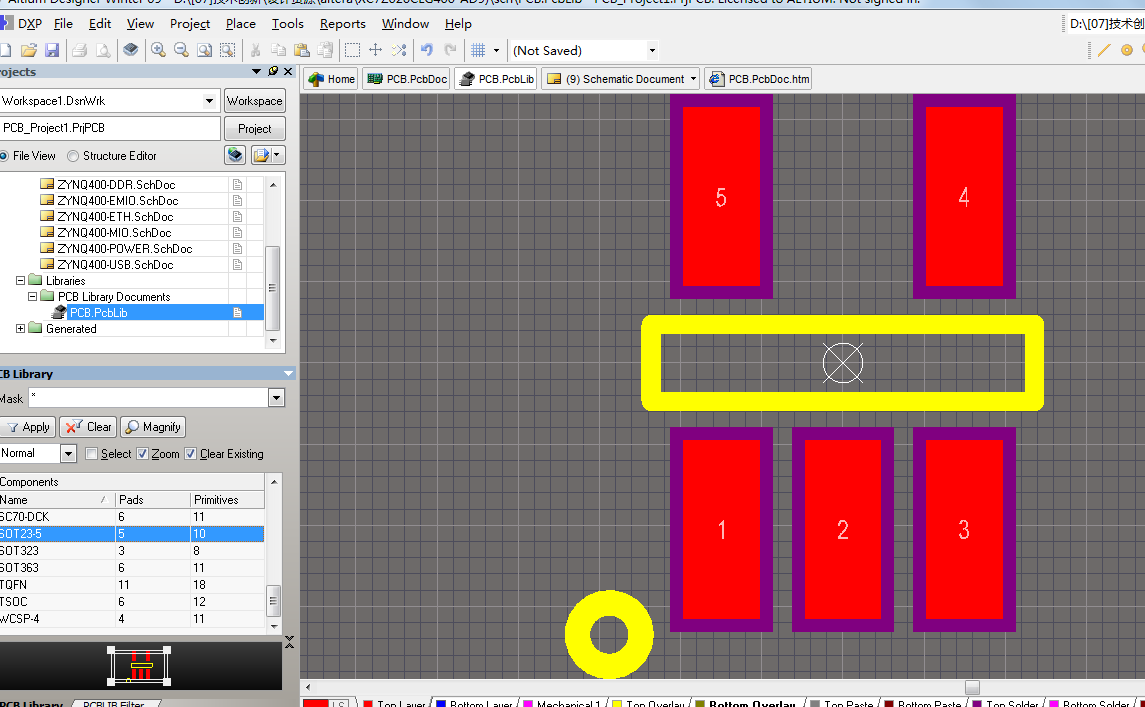
Task: Select the SOT323 component row
Action: 131,551
